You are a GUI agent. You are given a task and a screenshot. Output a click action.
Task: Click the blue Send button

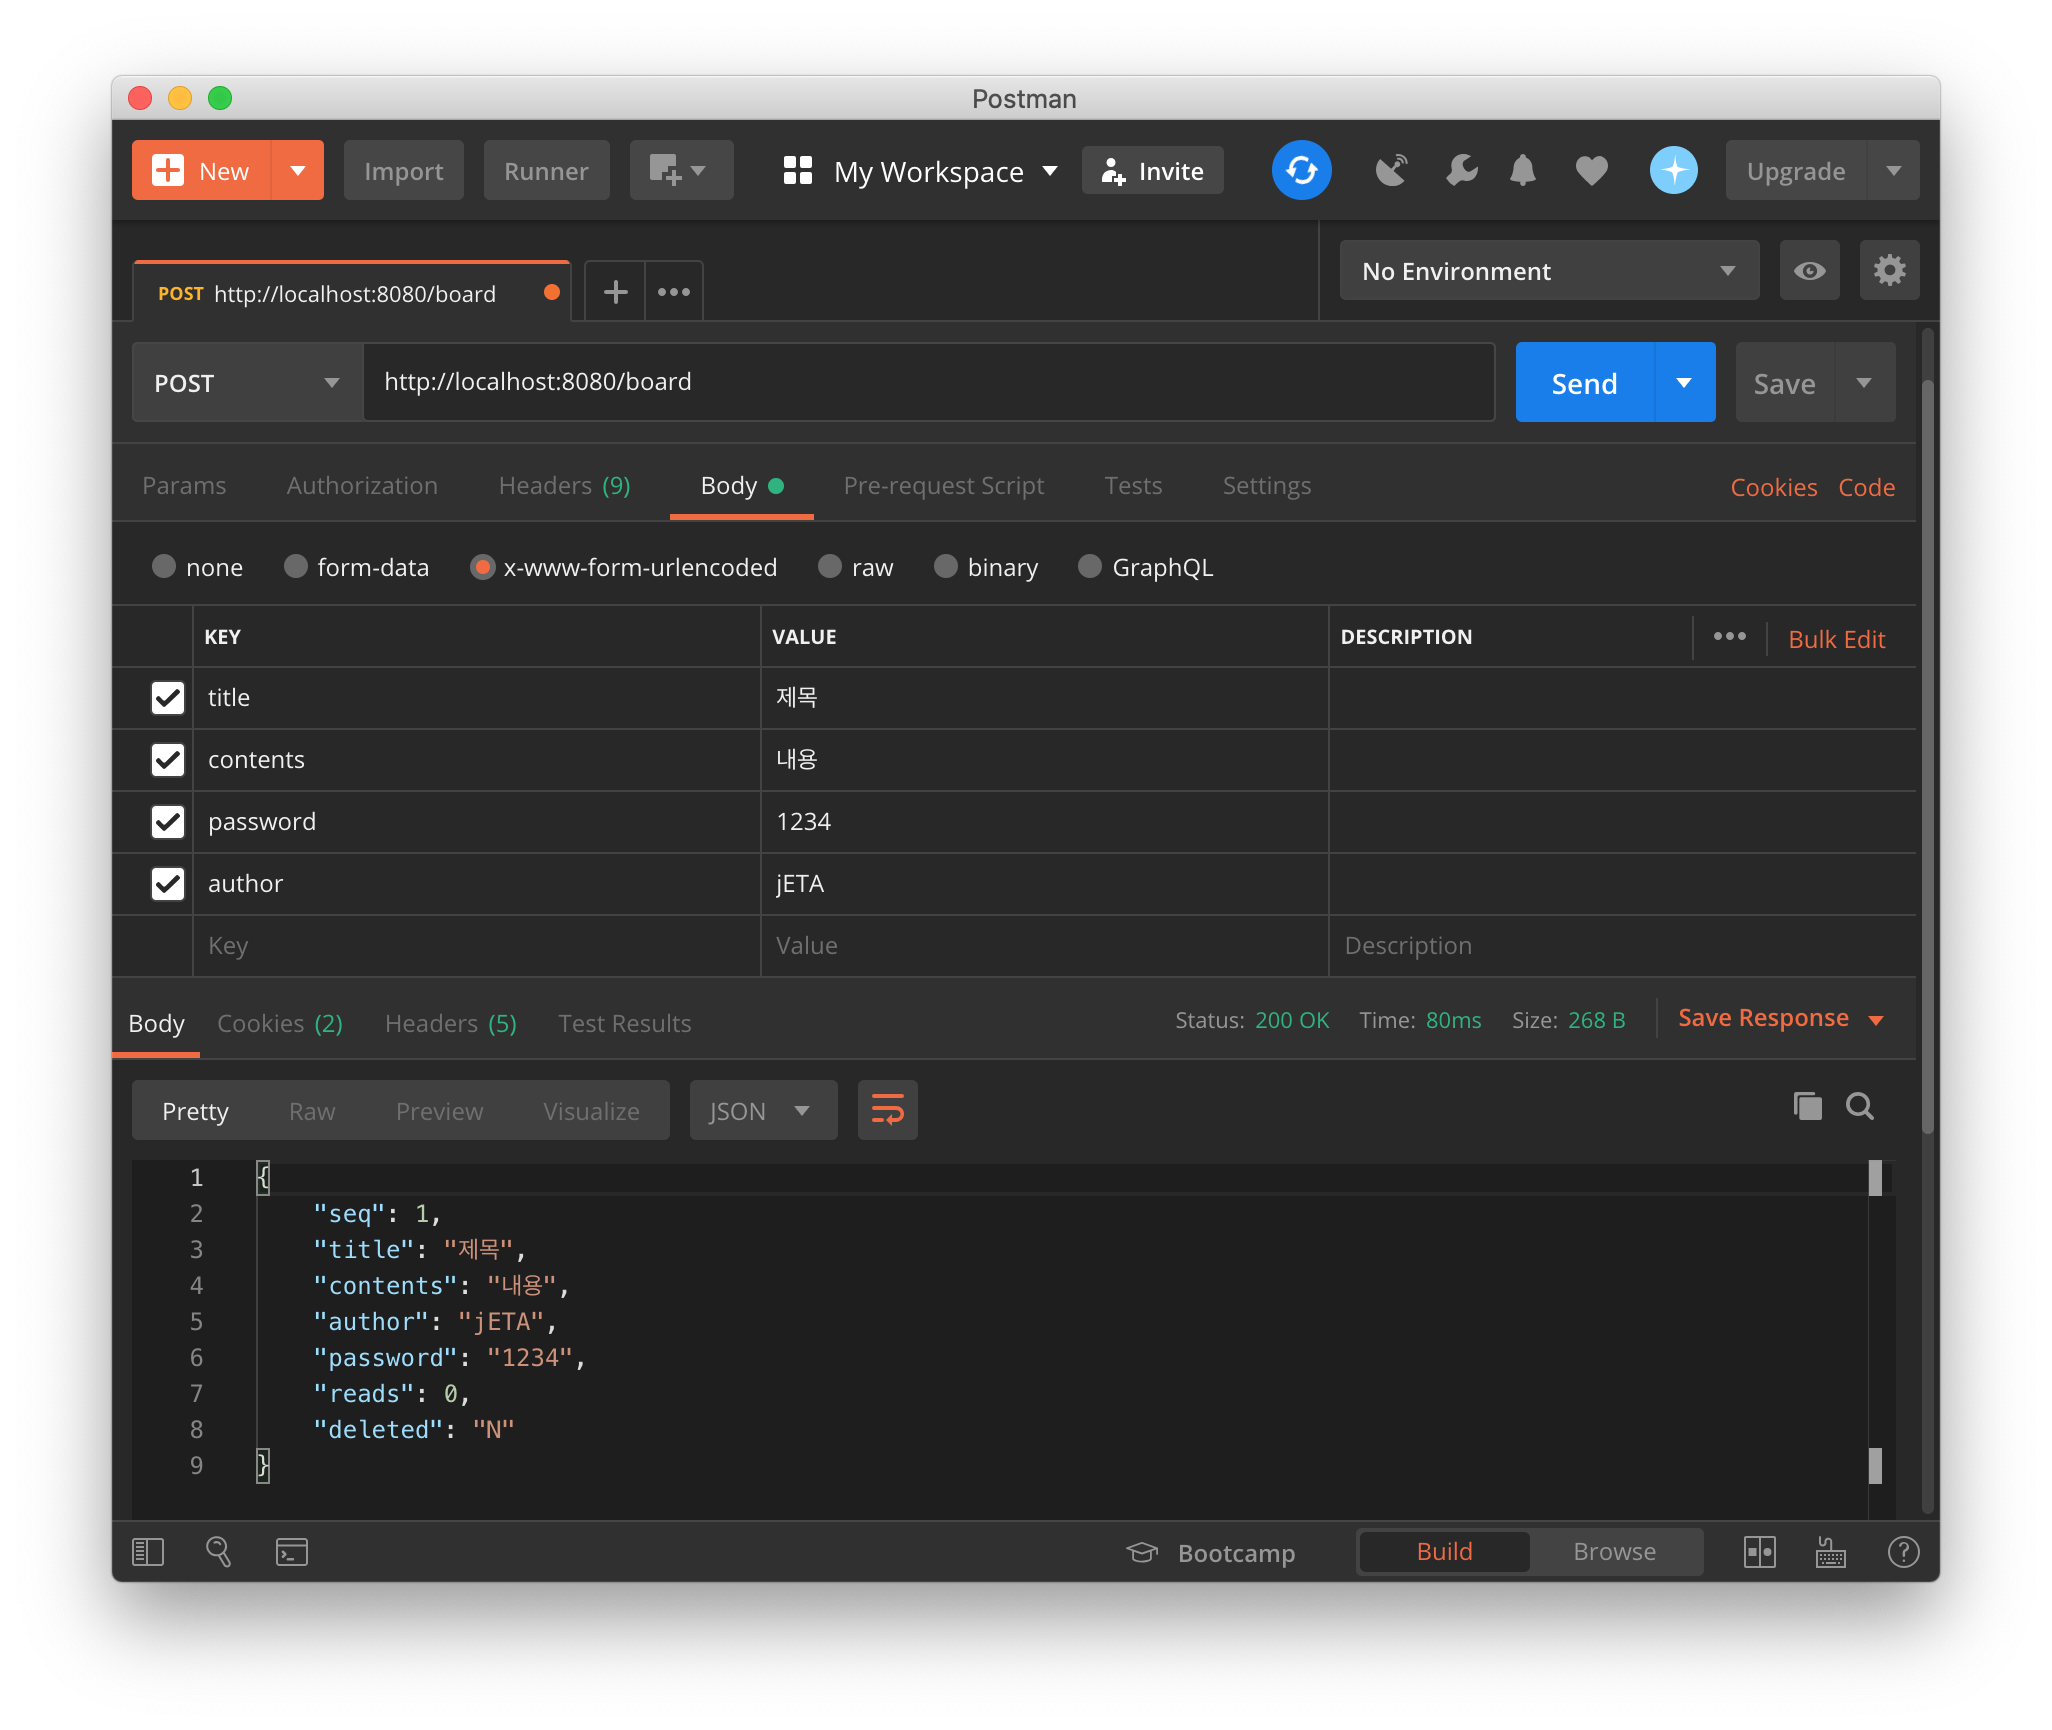click(1584, 383)
